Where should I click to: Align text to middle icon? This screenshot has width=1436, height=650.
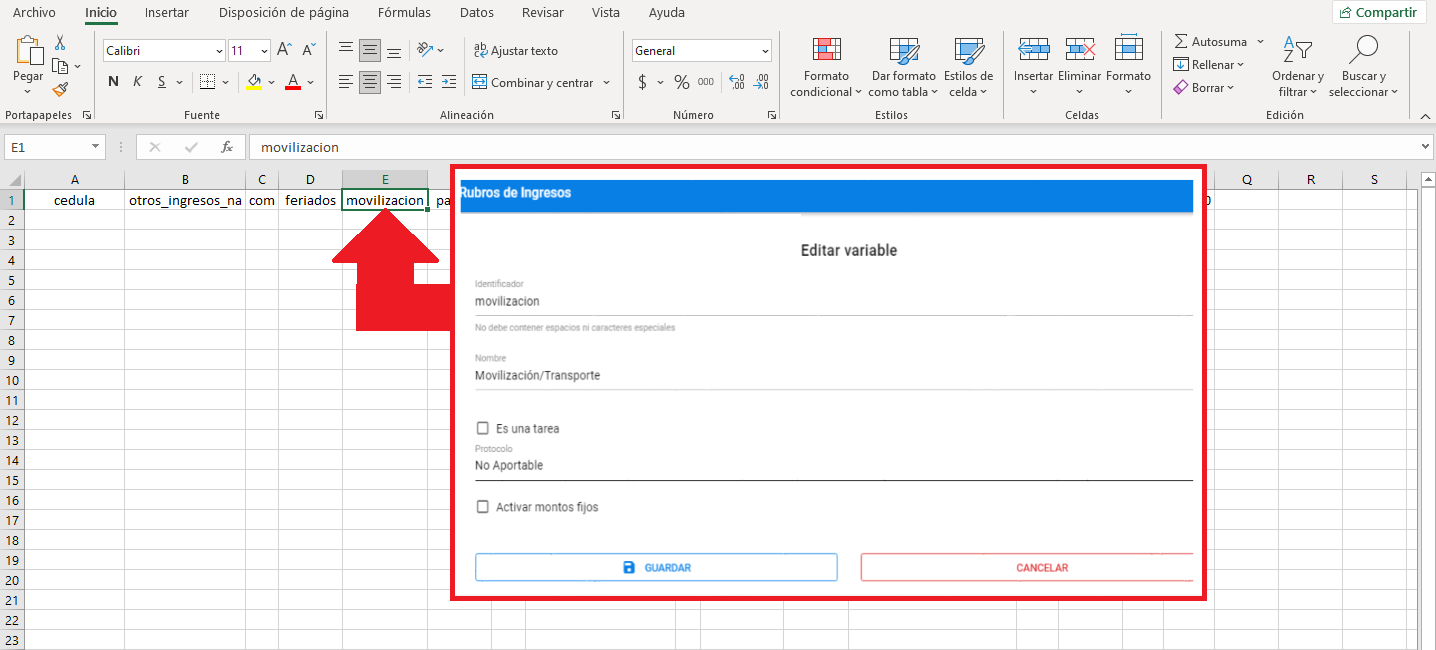pyautogui.click(x=370, y=50)
